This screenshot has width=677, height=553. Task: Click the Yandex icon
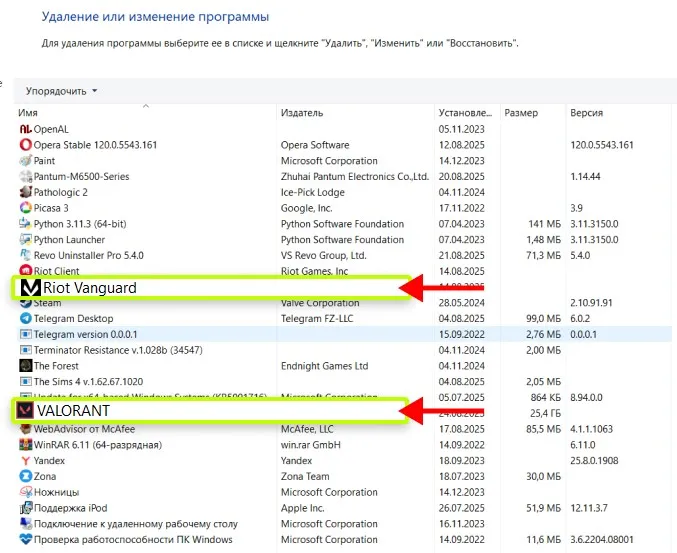(x=25, y=461)
